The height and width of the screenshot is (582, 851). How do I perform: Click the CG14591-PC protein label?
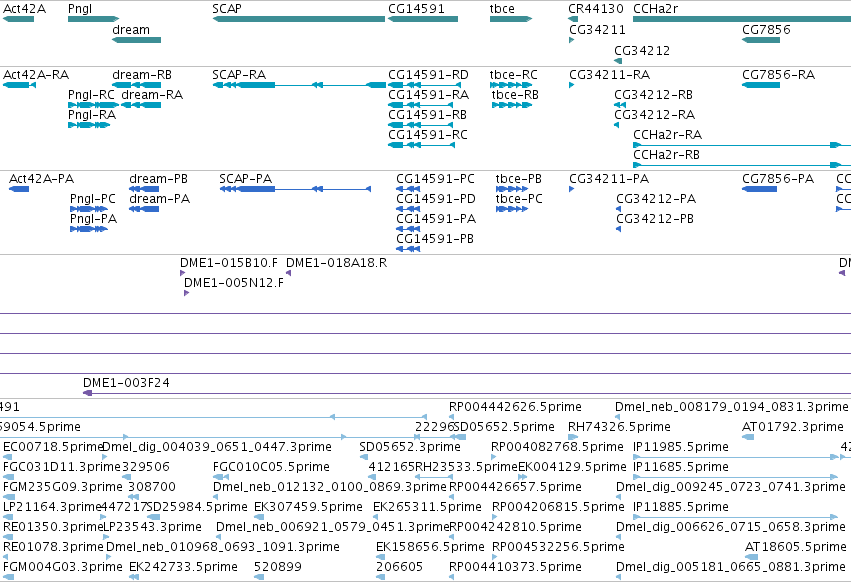tap(435, 179)
